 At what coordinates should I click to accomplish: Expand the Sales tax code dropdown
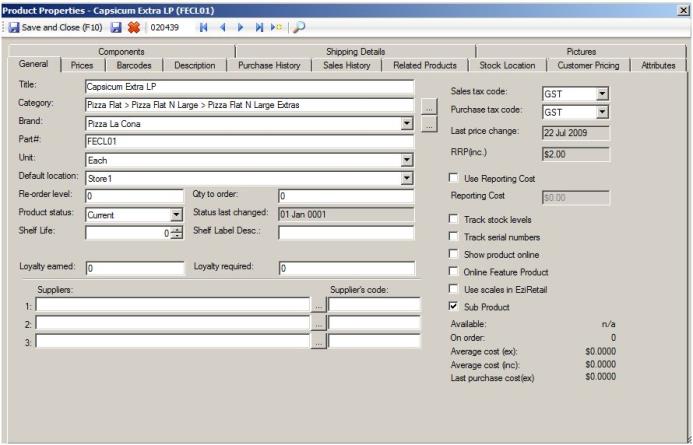602,94
